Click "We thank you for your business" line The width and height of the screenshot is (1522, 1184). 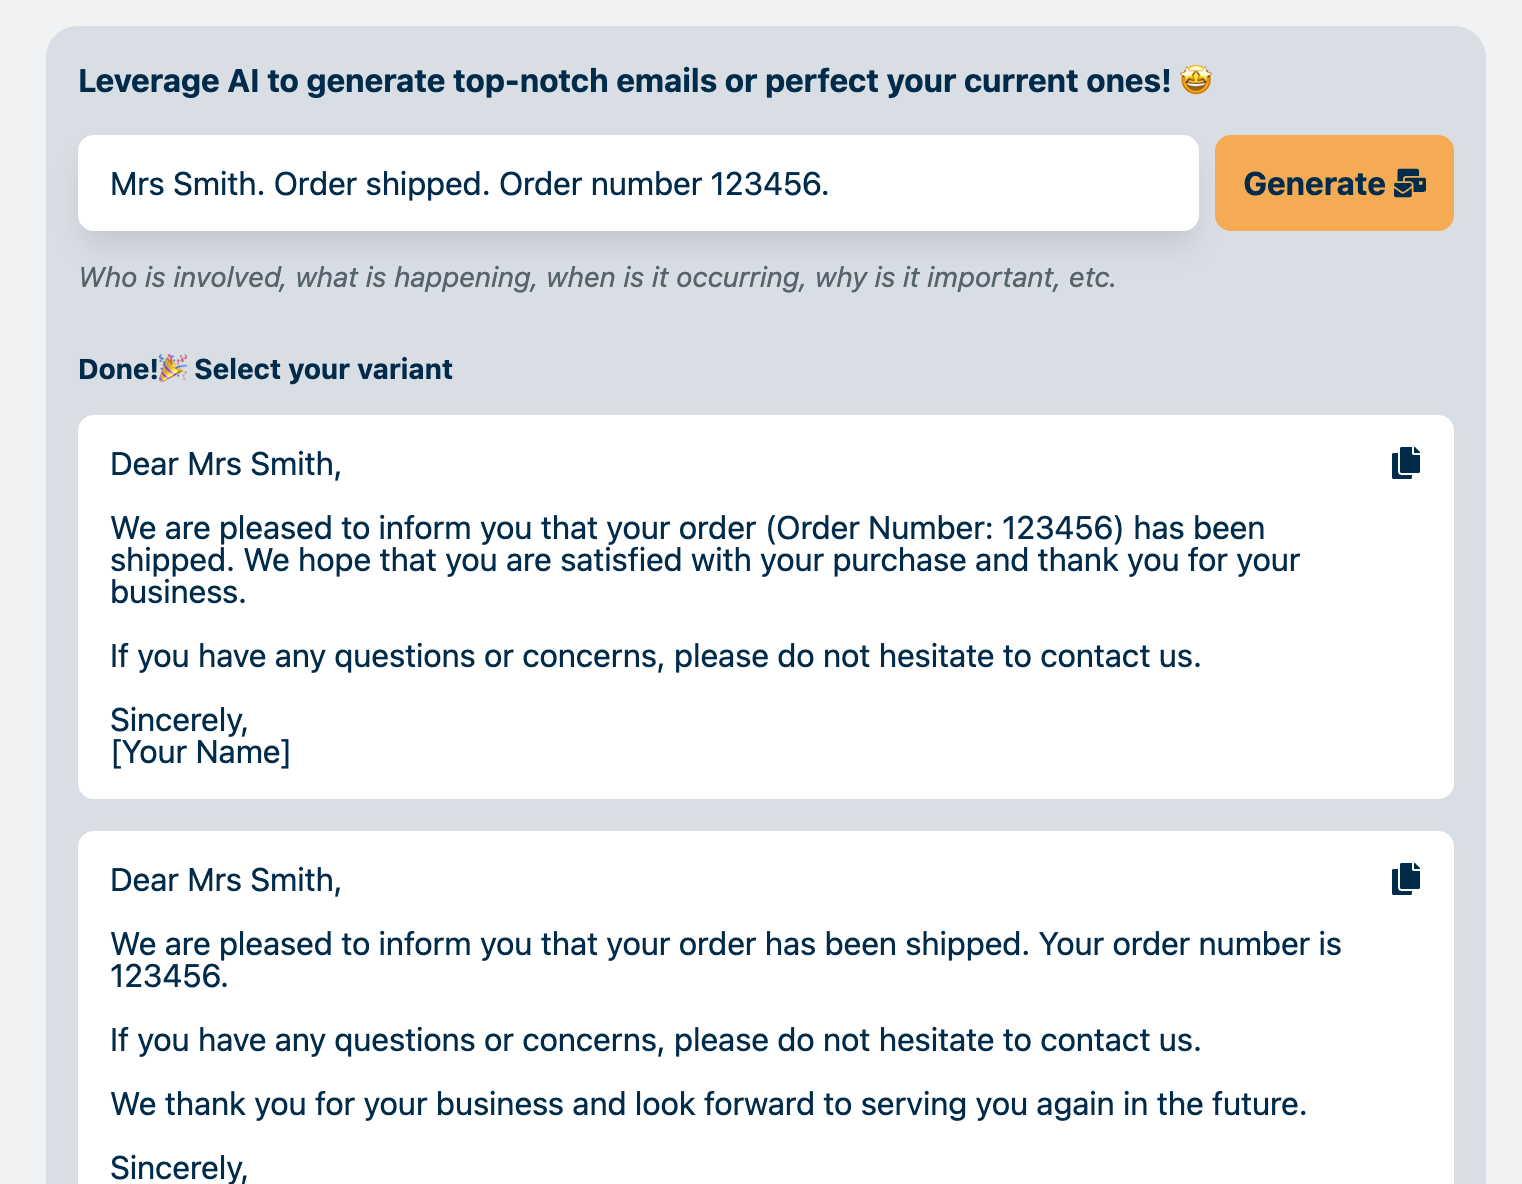pos(708,1104)
